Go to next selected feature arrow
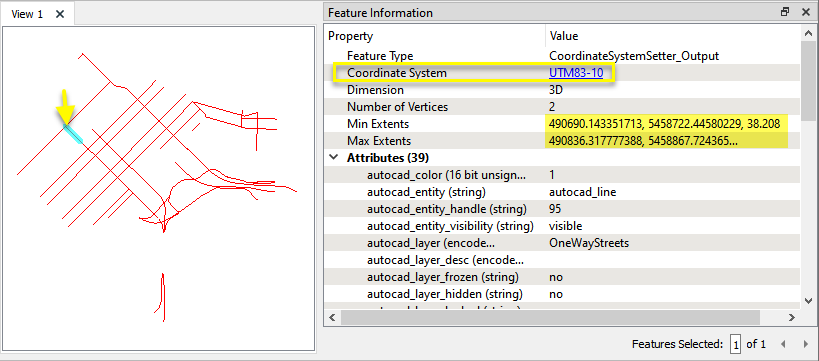This screenshot has height=361, width=819. (x=805, y=344)
